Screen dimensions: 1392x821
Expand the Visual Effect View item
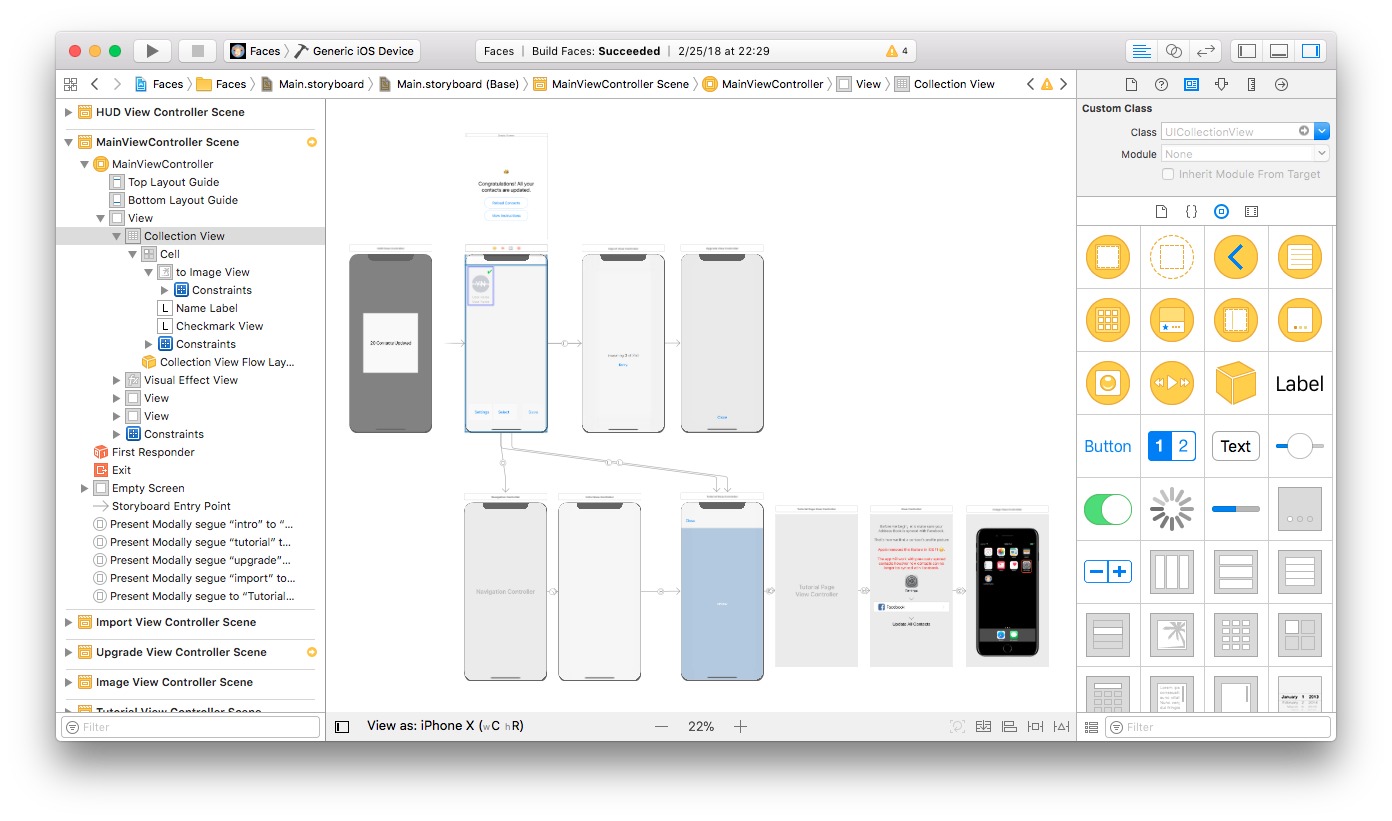[117, 380]
